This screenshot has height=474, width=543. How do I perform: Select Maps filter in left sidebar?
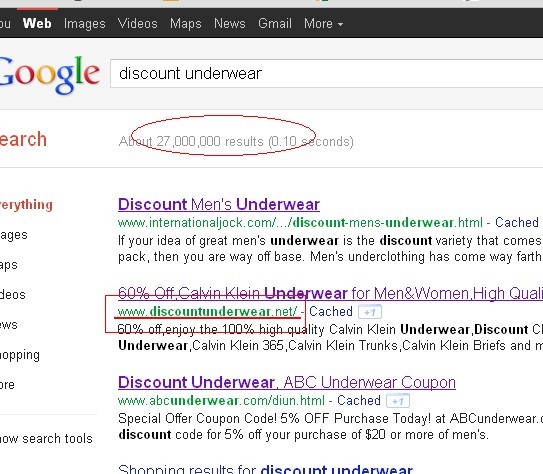[9, 265]
